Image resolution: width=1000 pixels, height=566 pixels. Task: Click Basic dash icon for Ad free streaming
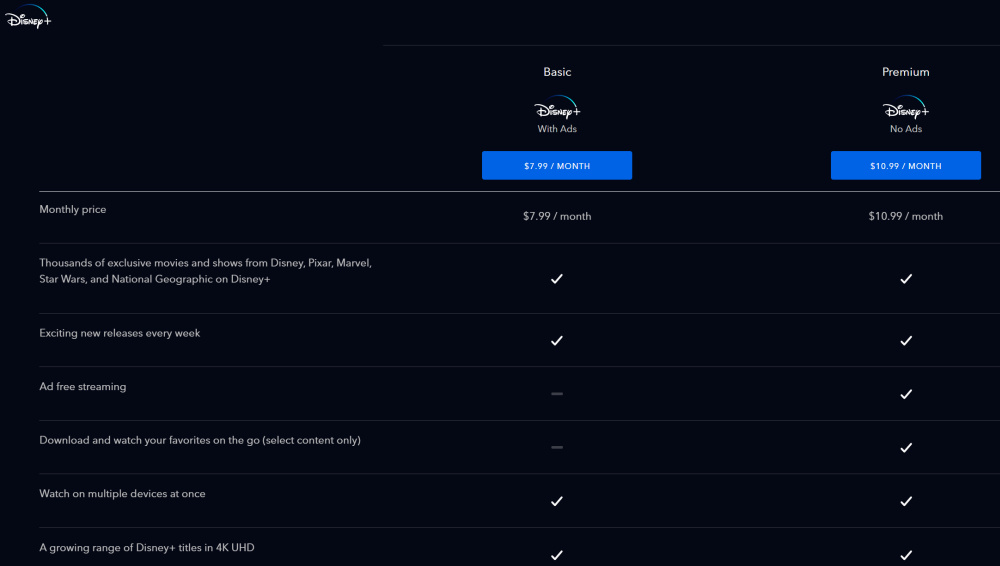click(557, 394)
